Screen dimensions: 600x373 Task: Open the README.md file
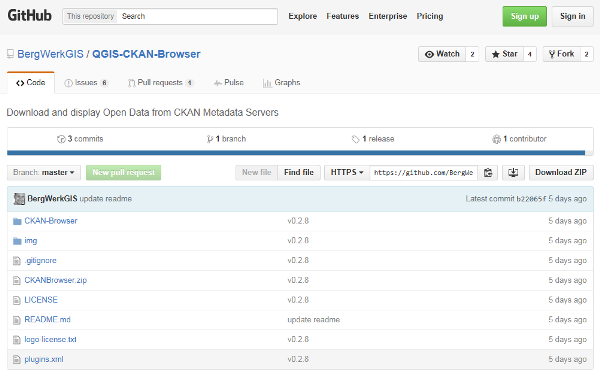(x=47, y=320)
